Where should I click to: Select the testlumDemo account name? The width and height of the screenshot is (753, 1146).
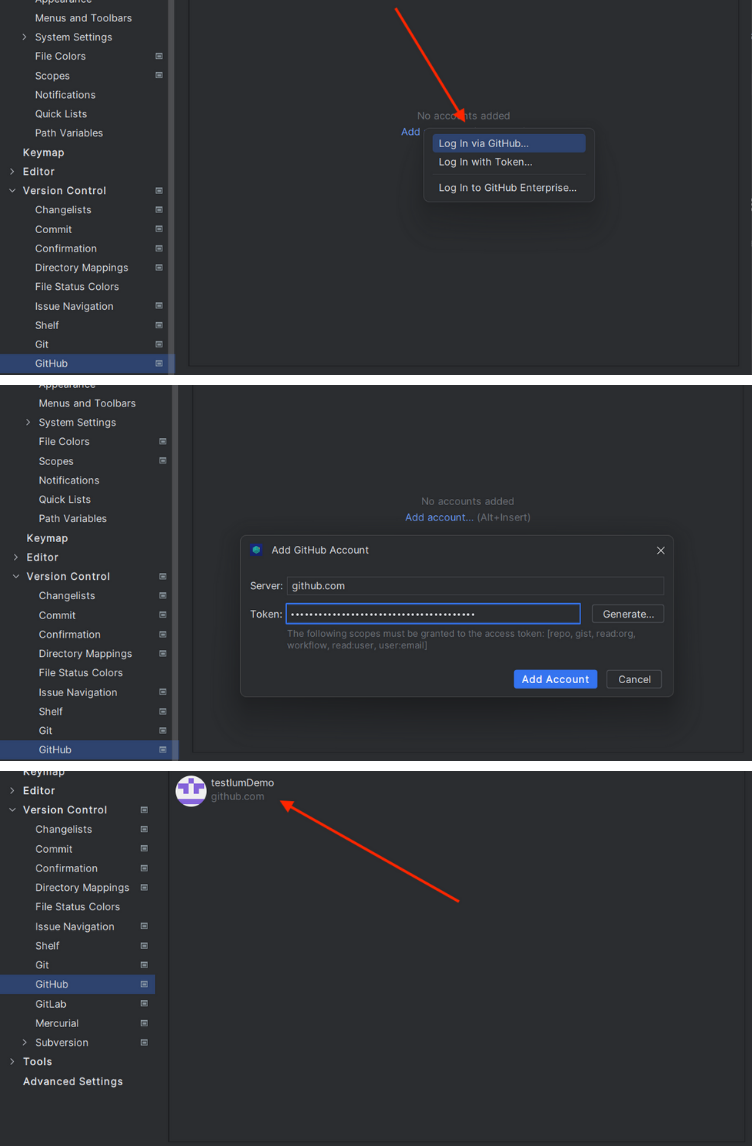(243, 783)
